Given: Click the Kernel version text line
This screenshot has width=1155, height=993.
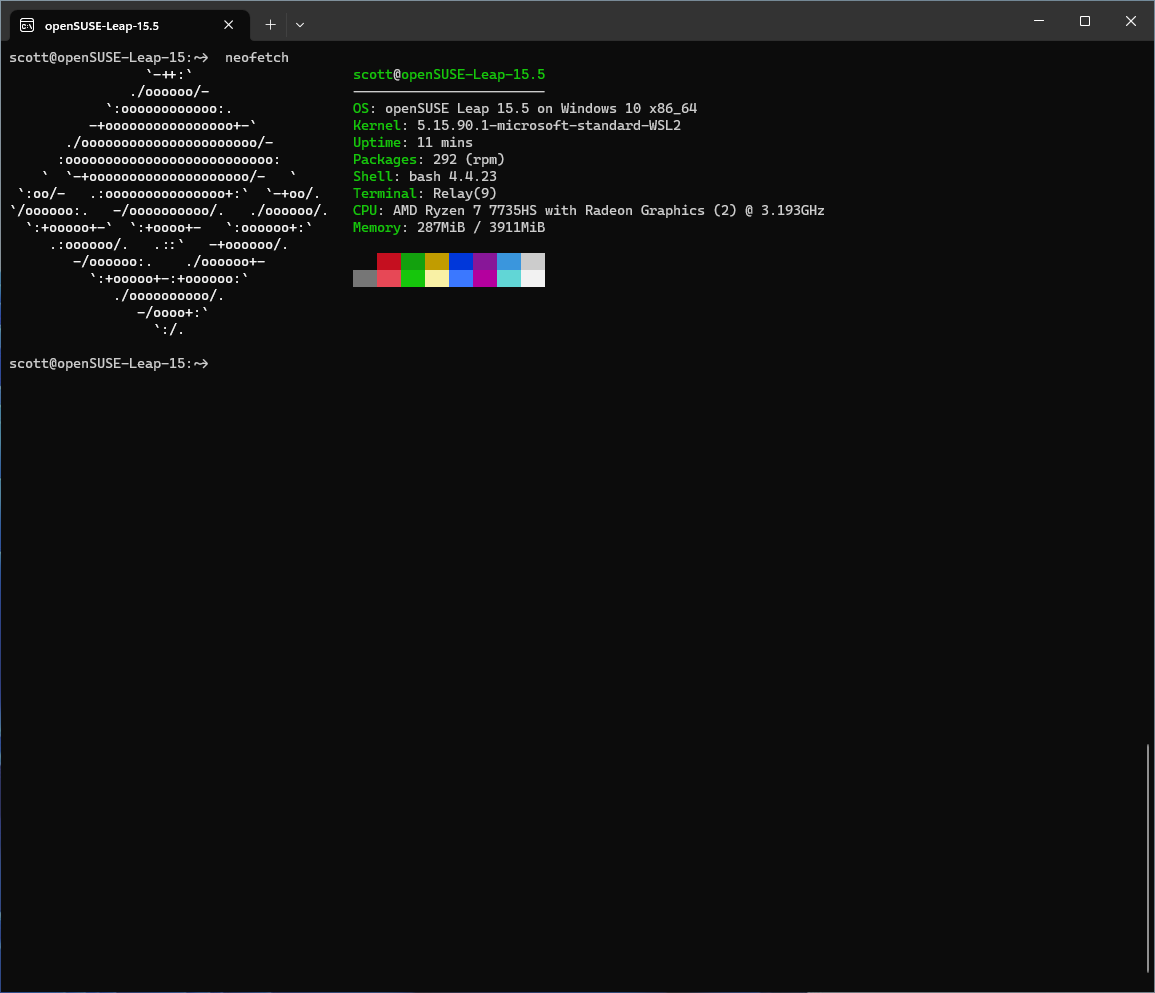Looking at the screenshot, I should [x=516, y=125].
